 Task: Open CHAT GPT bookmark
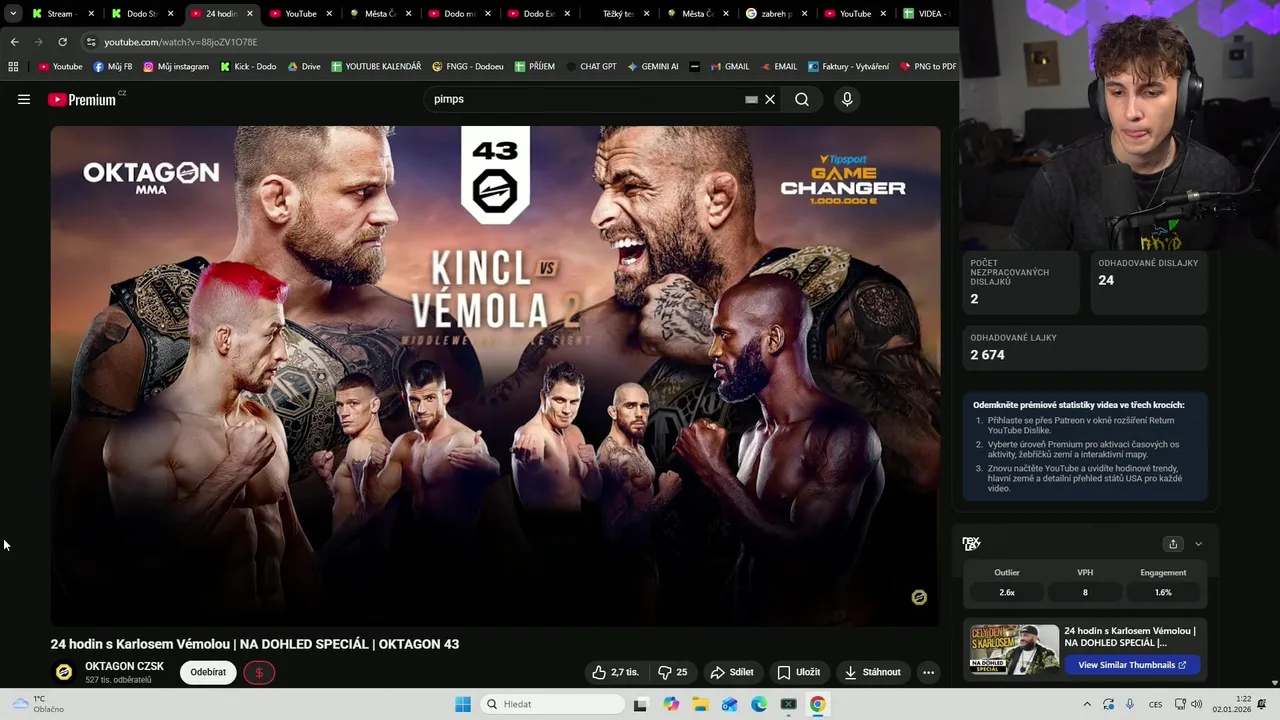(591, 67)
